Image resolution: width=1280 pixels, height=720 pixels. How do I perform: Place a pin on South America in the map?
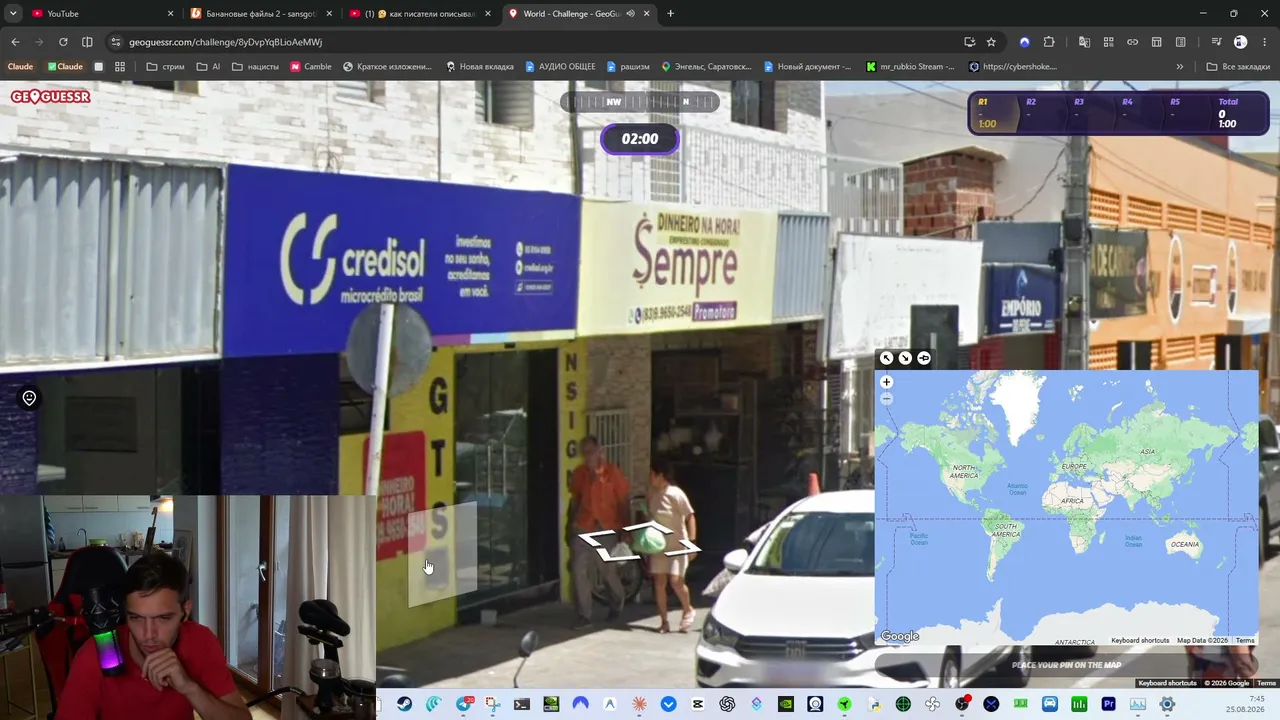[x=1003, y=530]
